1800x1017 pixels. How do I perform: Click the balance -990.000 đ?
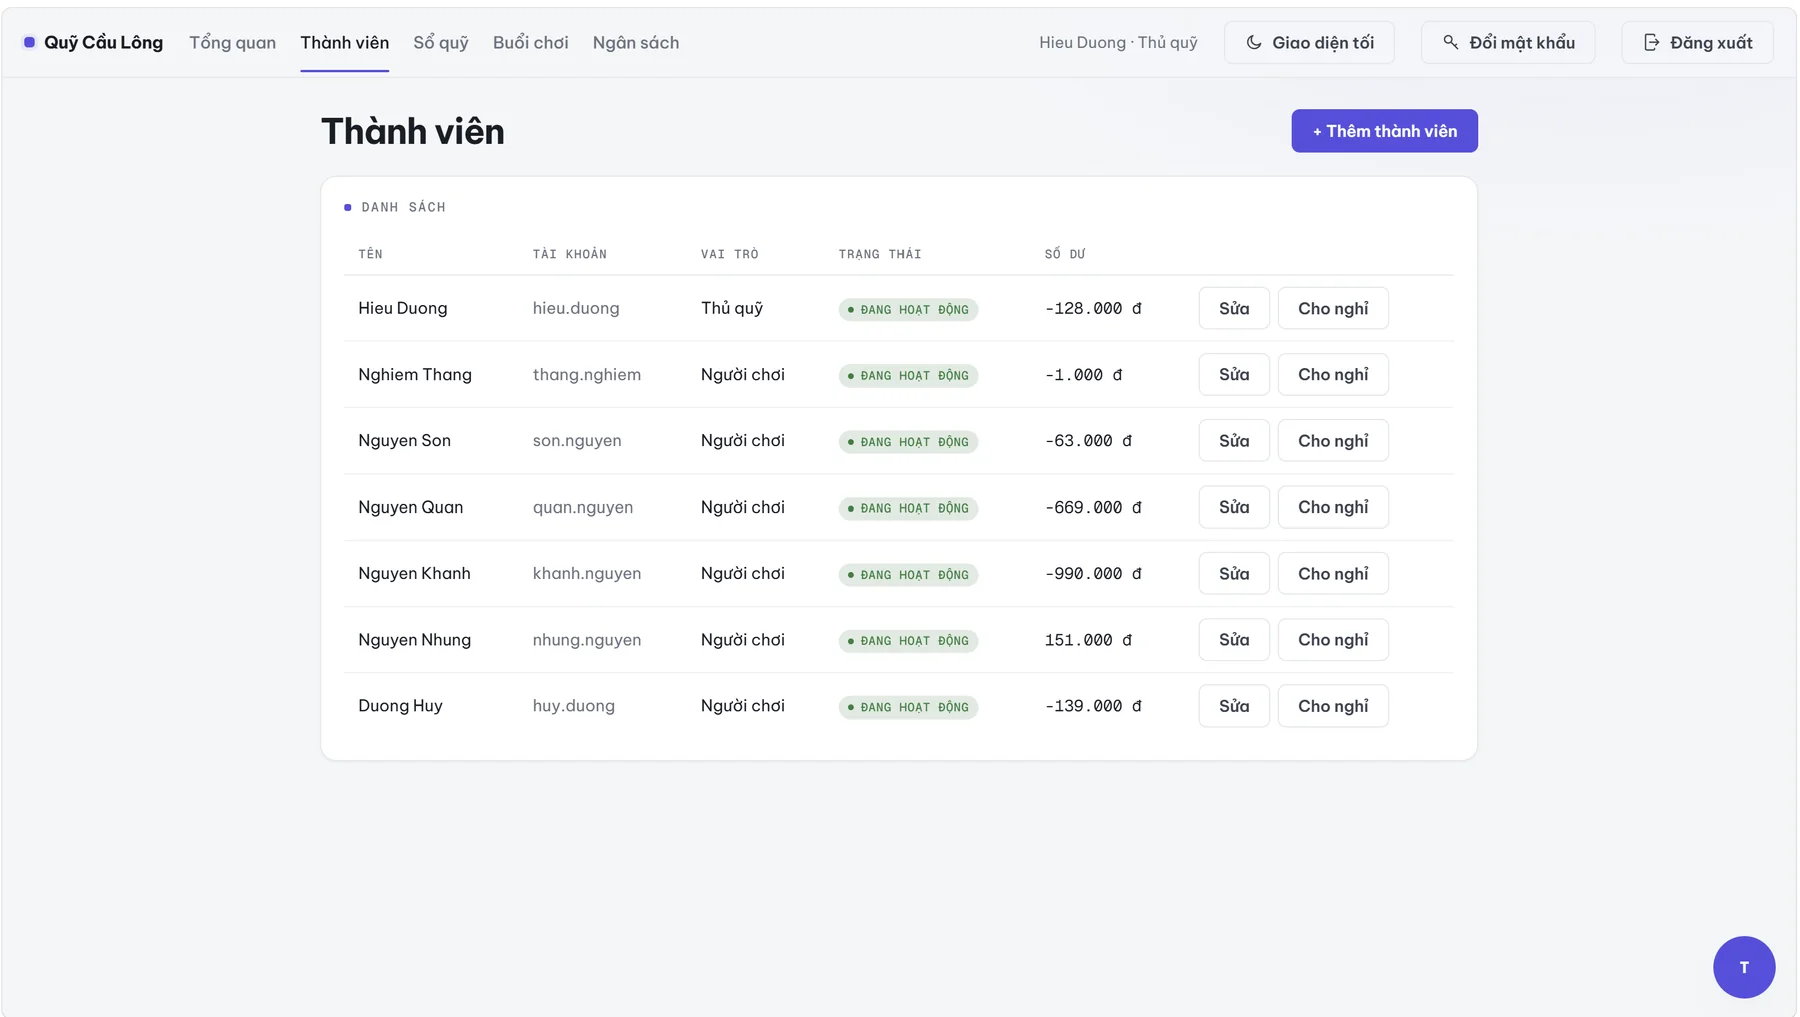tap(1093, 573)
